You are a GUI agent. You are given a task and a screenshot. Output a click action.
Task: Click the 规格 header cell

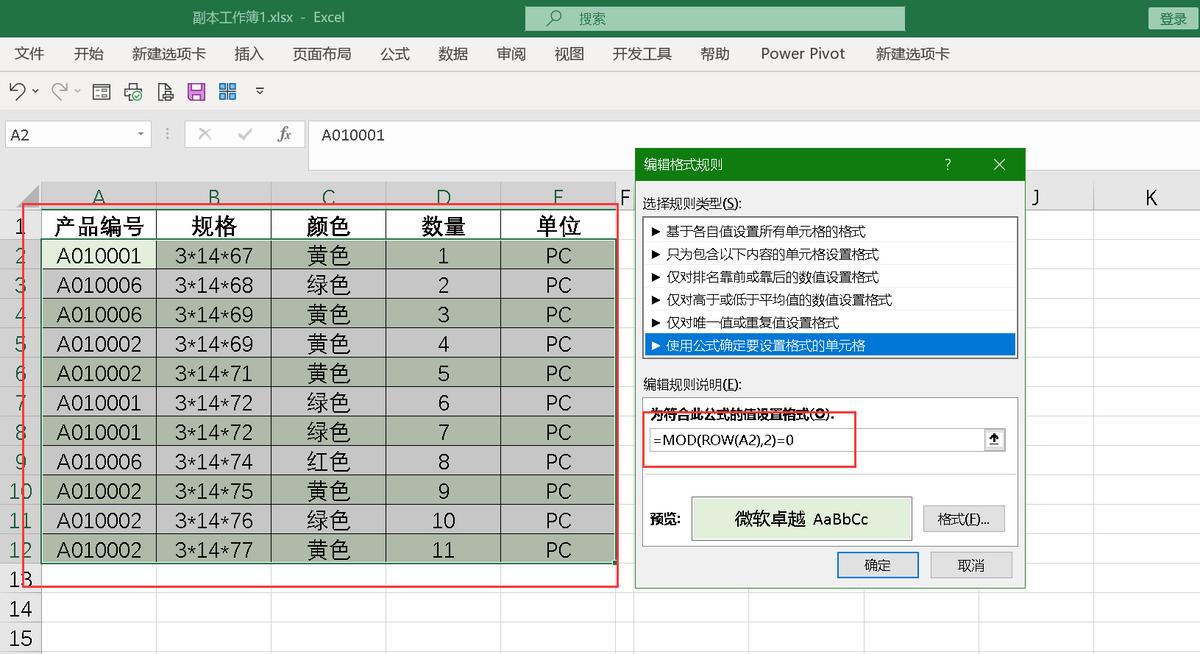[214, 225]
